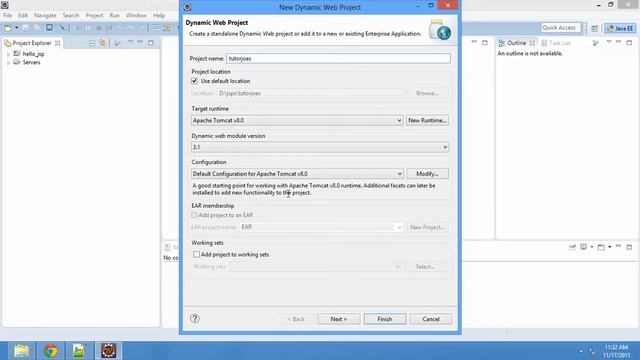The height and width of the screenshot is (360, 640).
Task: Click the Finish button
Action: (x=385, y=319)
